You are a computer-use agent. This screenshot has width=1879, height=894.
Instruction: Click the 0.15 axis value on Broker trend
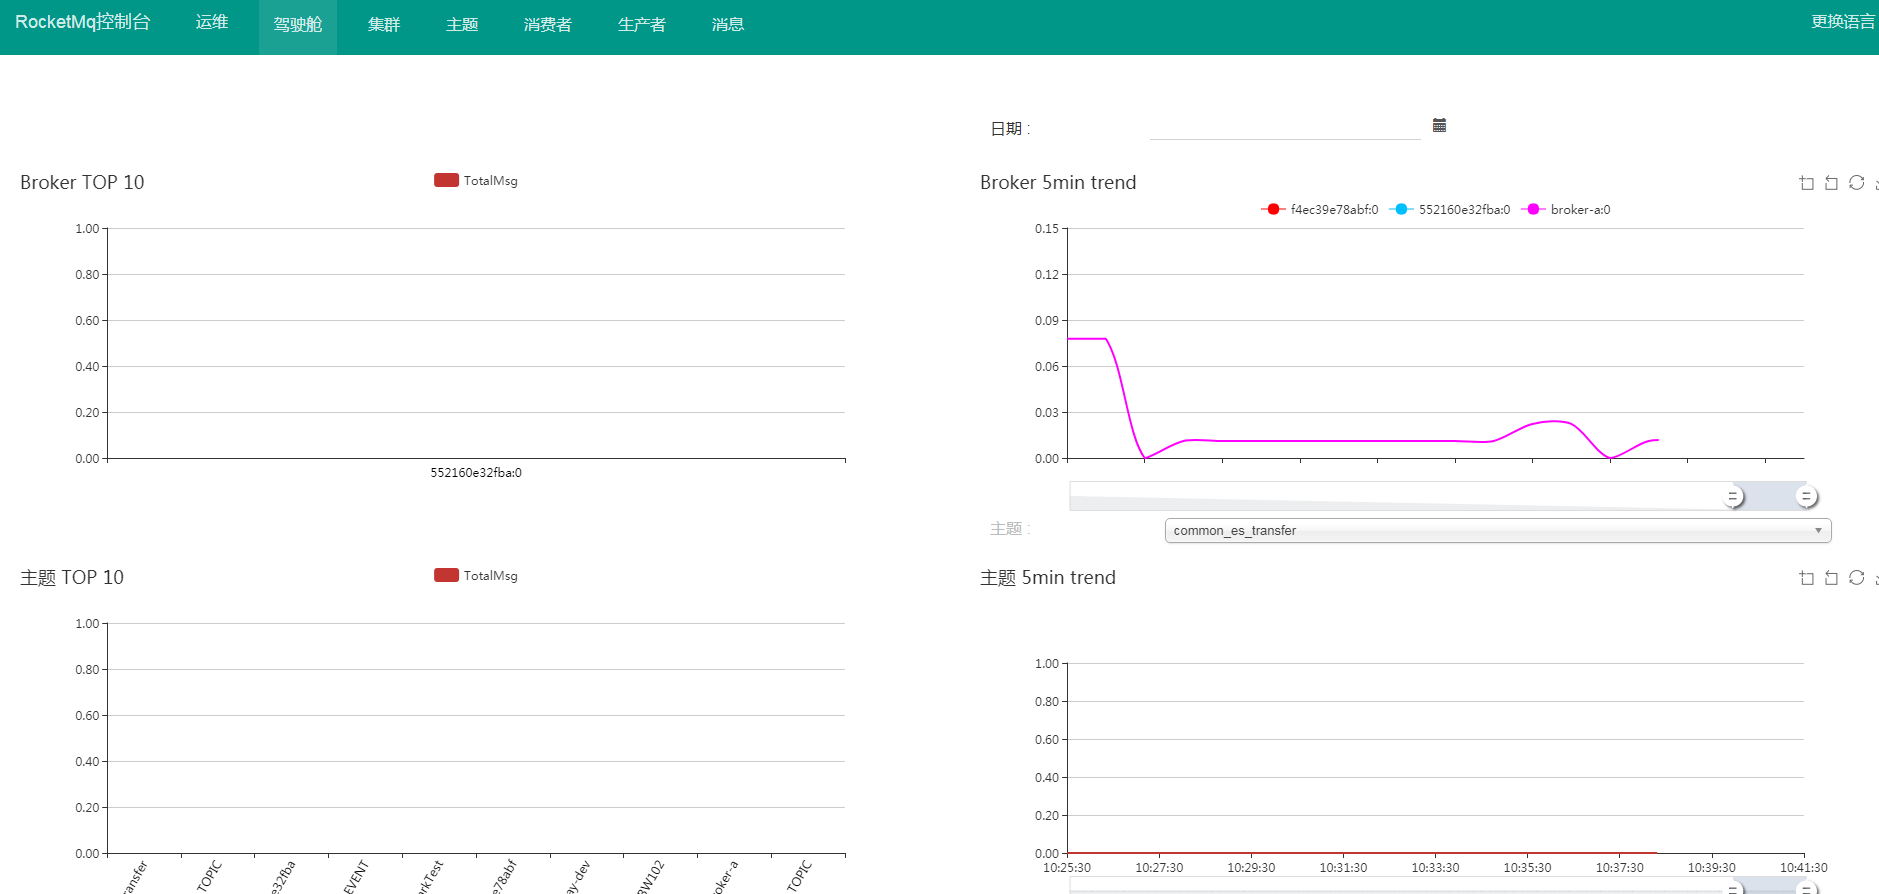coord(1046,229)
